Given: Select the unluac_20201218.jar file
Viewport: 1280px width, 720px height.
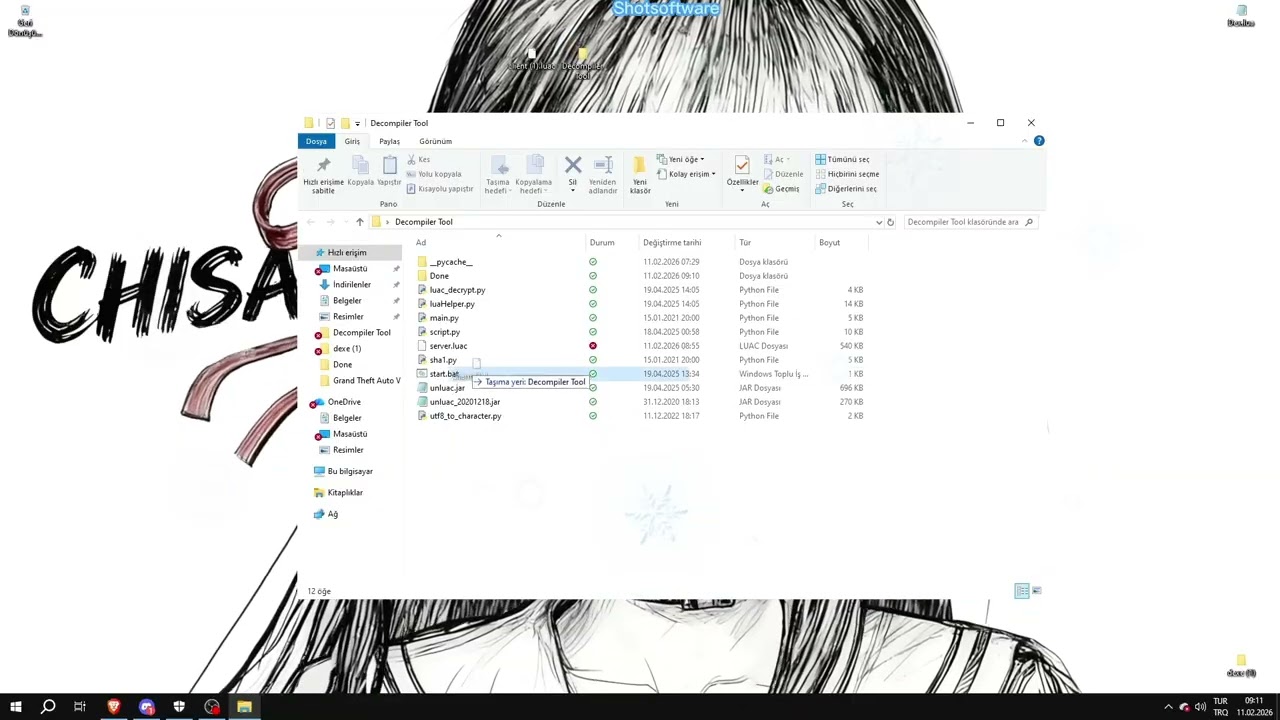Looking at the screenshot, I should pos(465,402).
